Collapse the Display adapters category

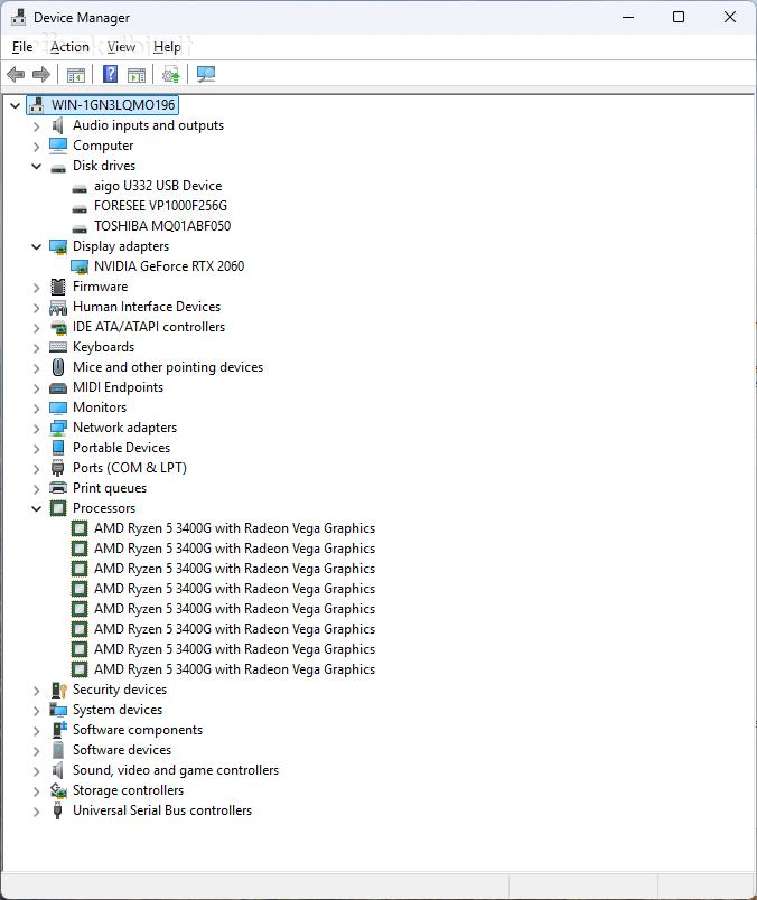coord(36,247)
